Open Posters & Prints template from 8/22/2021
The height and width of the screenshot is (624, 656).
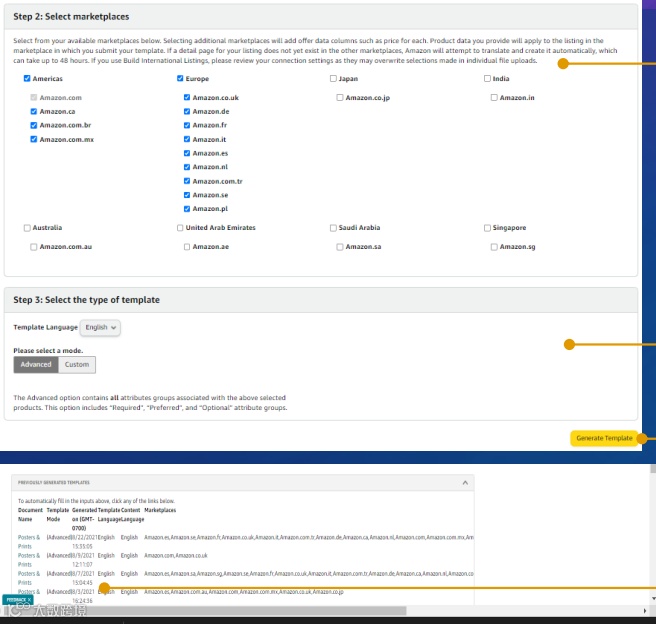[x=29, y=542]
